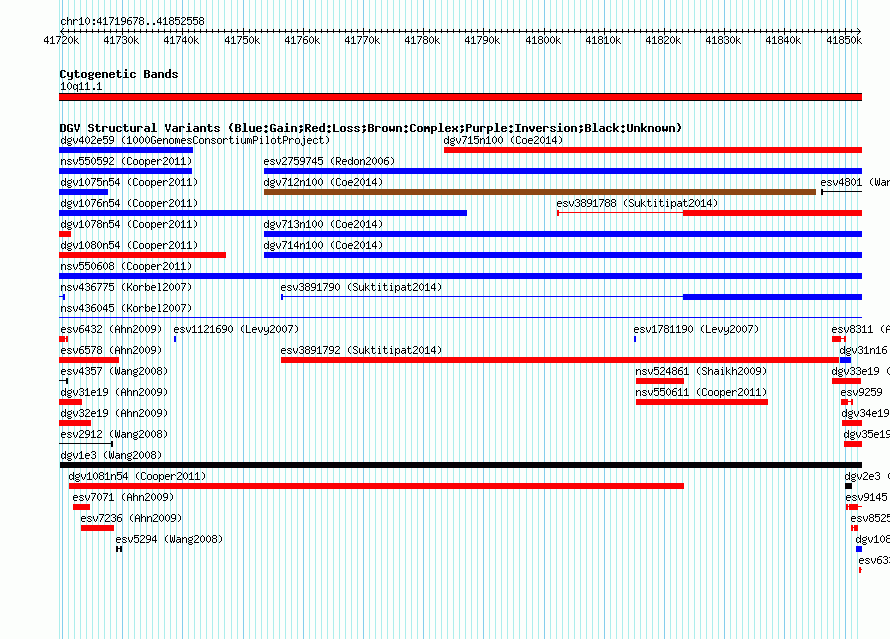Viewport: 890px width, 639px height.
Task: Click the red 10q11.1 cytogenetic band bar
Action: pyautogui.click(x=460, y=97)
